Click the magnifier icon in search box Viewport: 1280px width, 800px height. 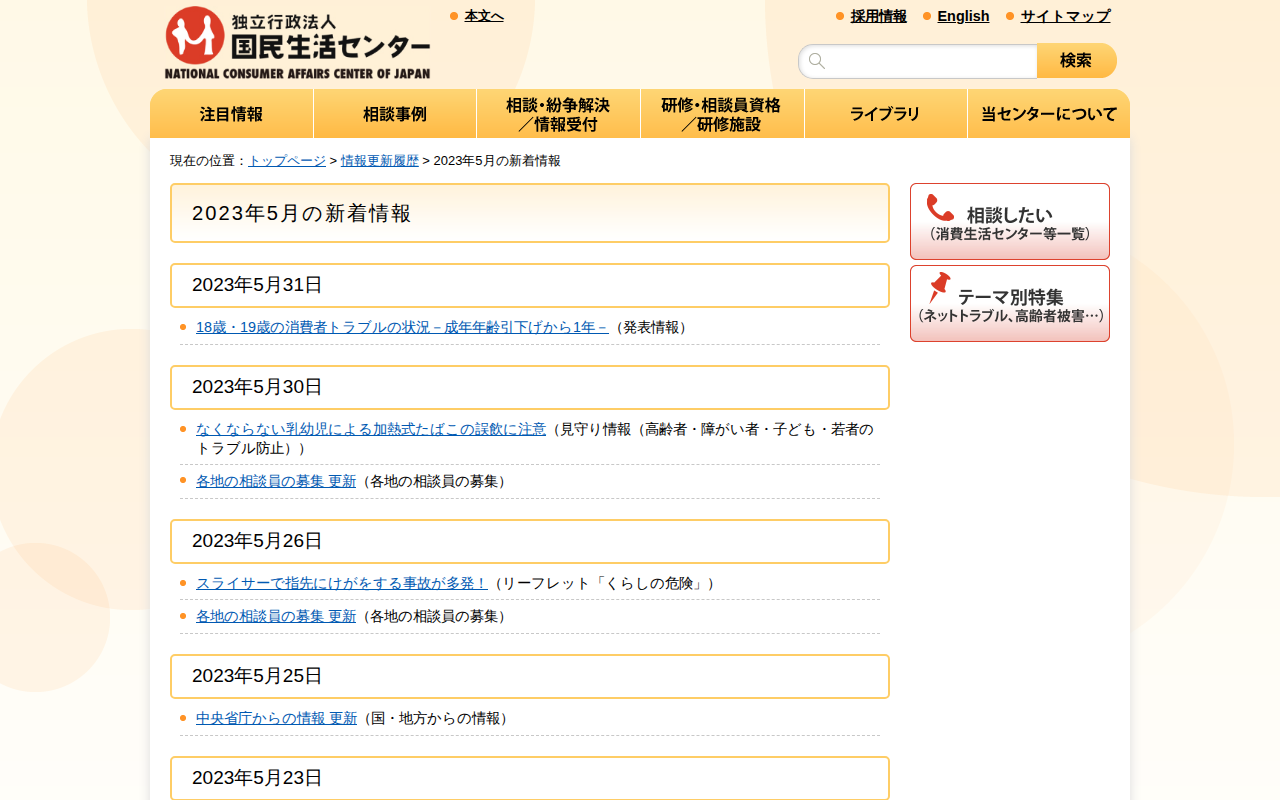point(817,61)
